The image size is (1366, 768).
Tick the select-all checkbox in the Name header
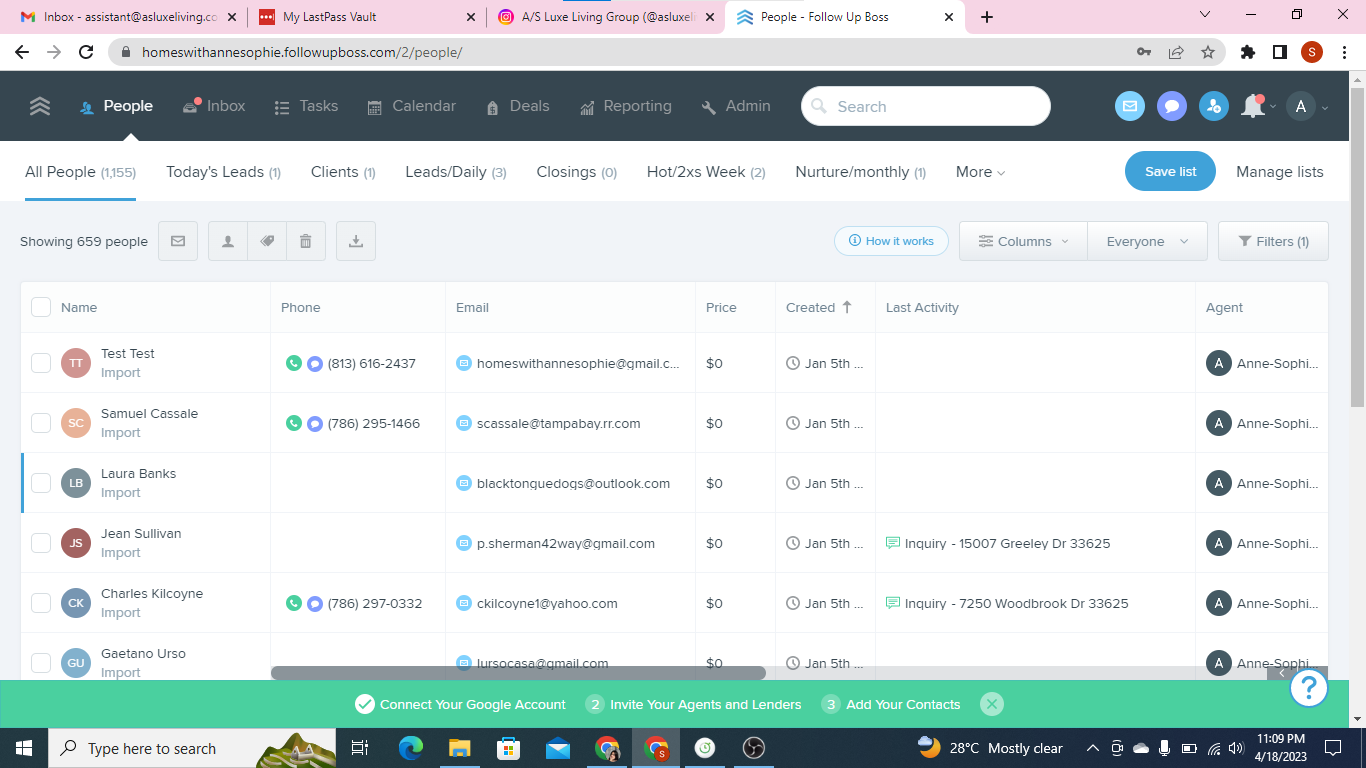[41, 307]
